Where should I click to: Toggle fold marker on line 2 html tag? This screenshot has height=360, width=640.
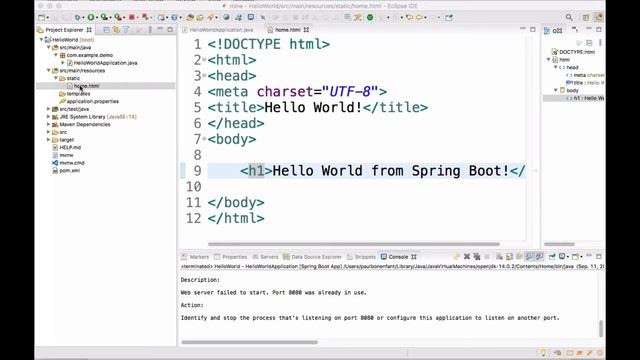(x=204, y=60)
